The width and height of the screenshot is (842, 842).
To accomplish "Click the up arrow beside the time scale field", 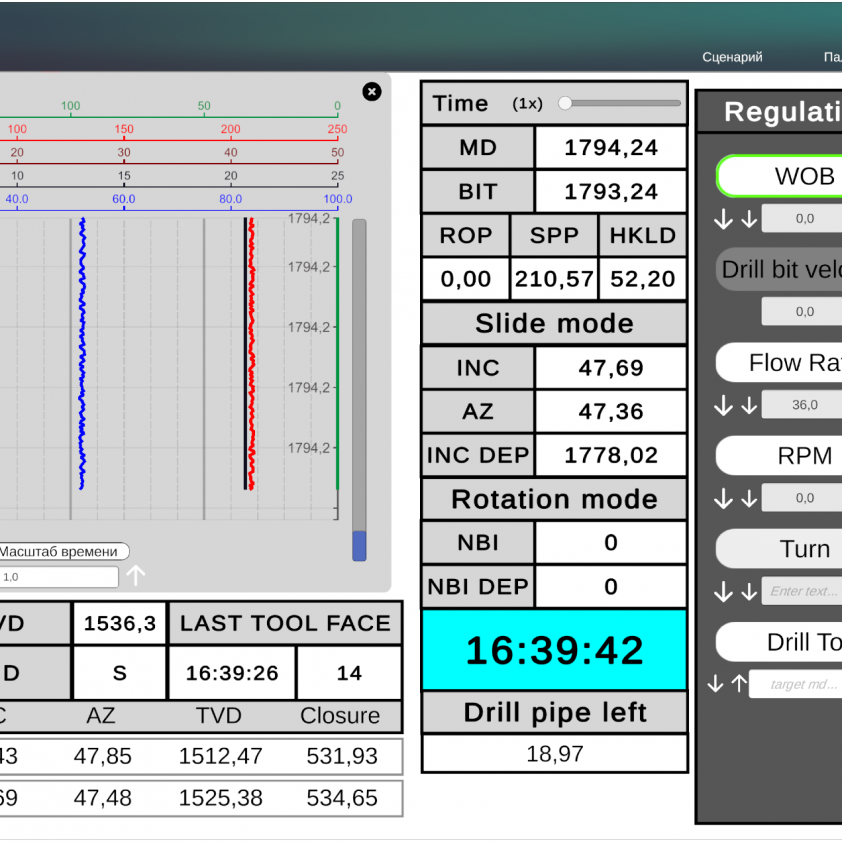I will tap(136, 576).
